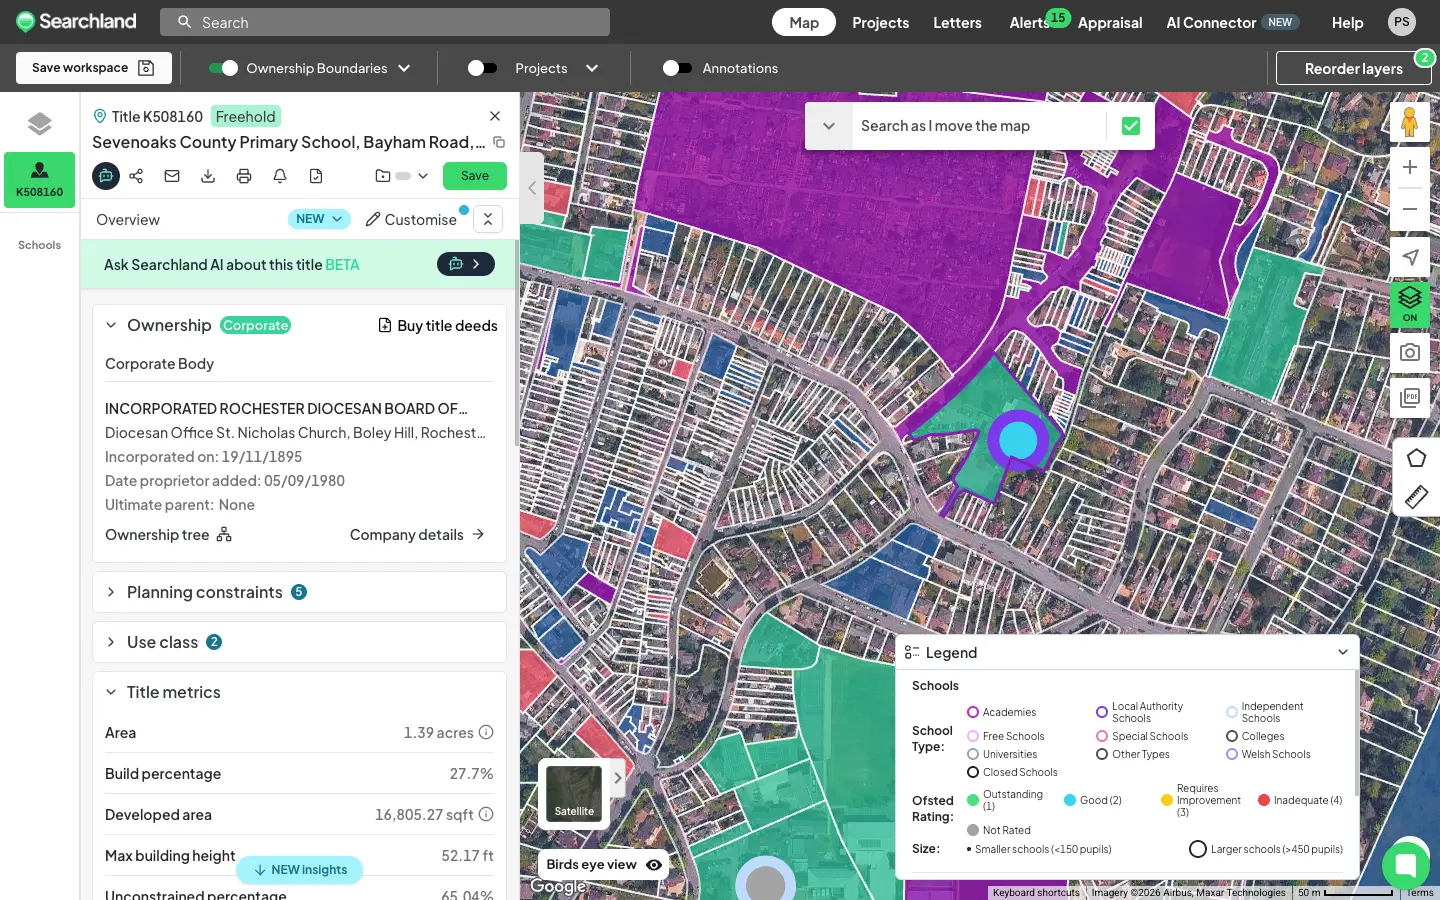Open the Projects menu in top navigation
Screen dimensions: 1440x900
[880, 22]
